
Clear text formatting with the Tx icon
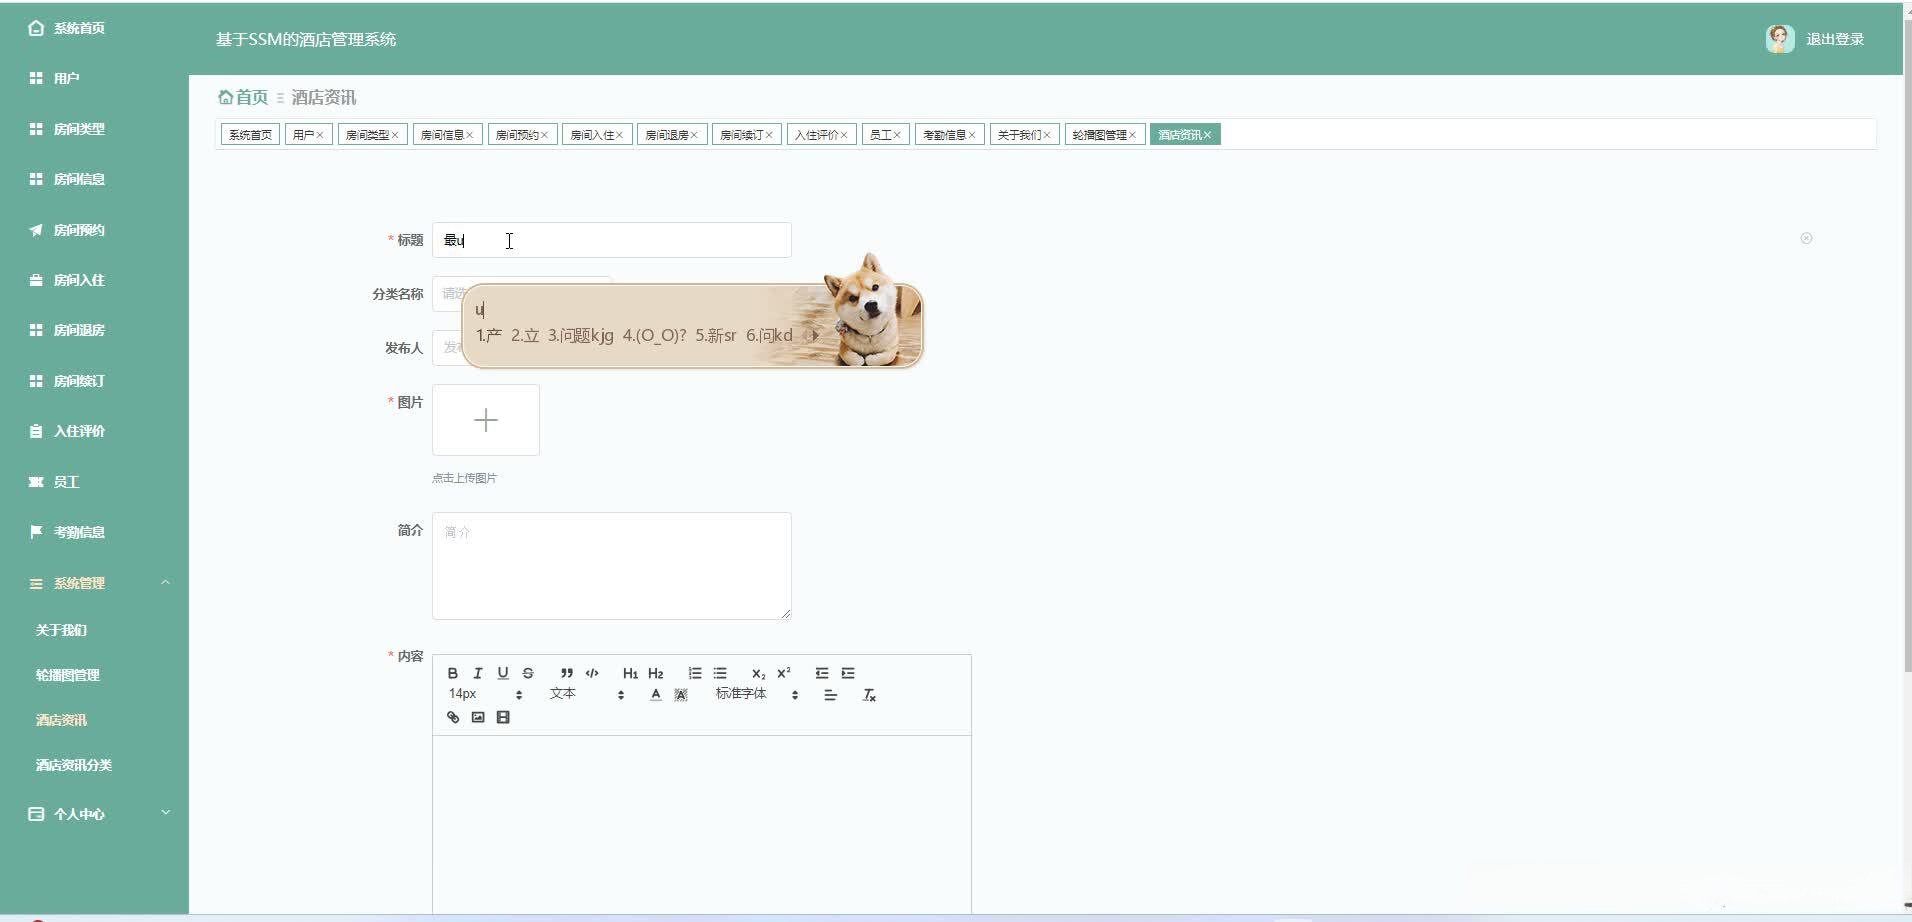(x=870, y=695)
